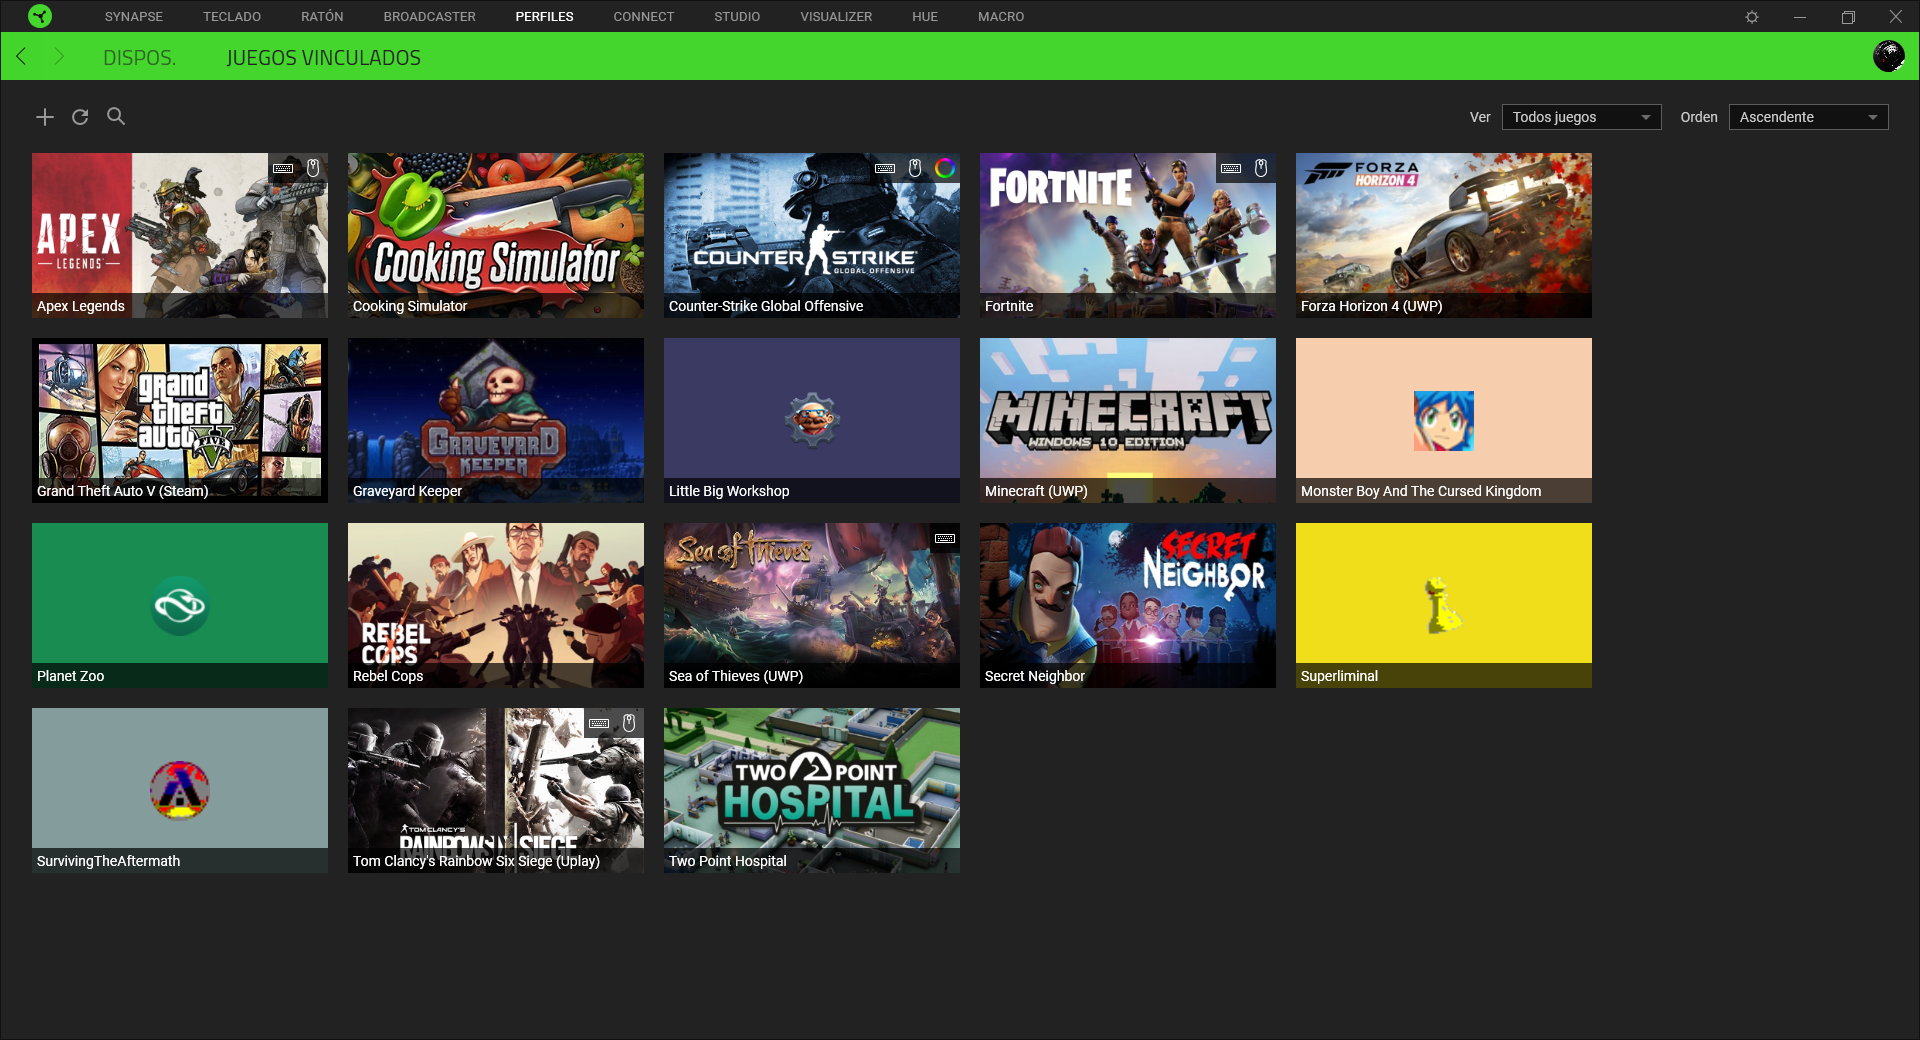Open the VISUALIZER tab
1920x1040 pixels.
(x=836, y=17)
